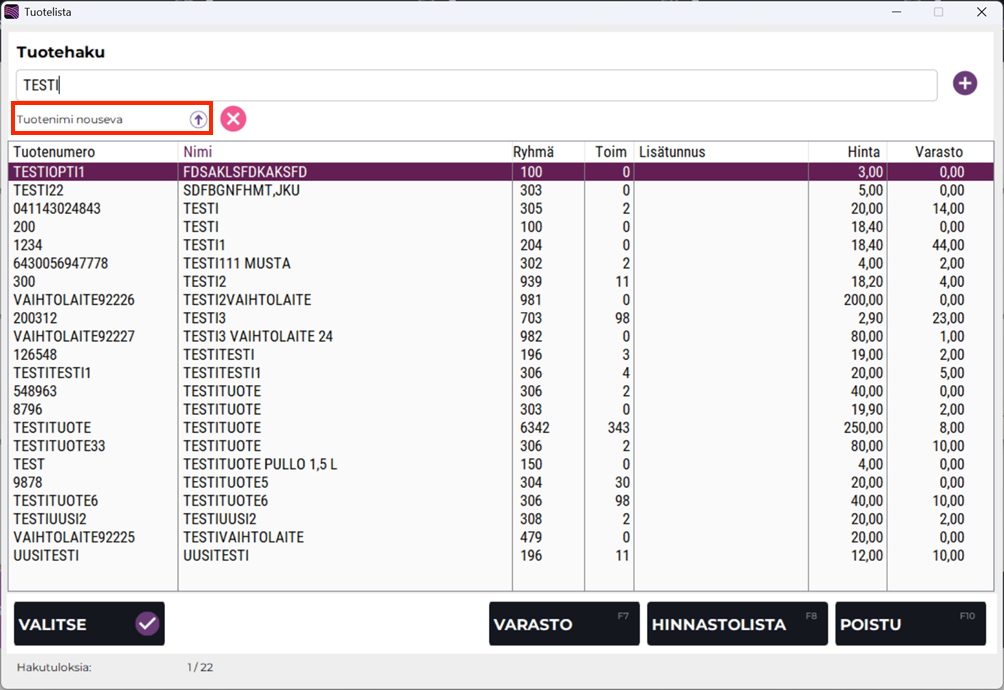Clear the sort with pink X icon
This screenshot has width=1004, height=690.
(x=233, y=119)
